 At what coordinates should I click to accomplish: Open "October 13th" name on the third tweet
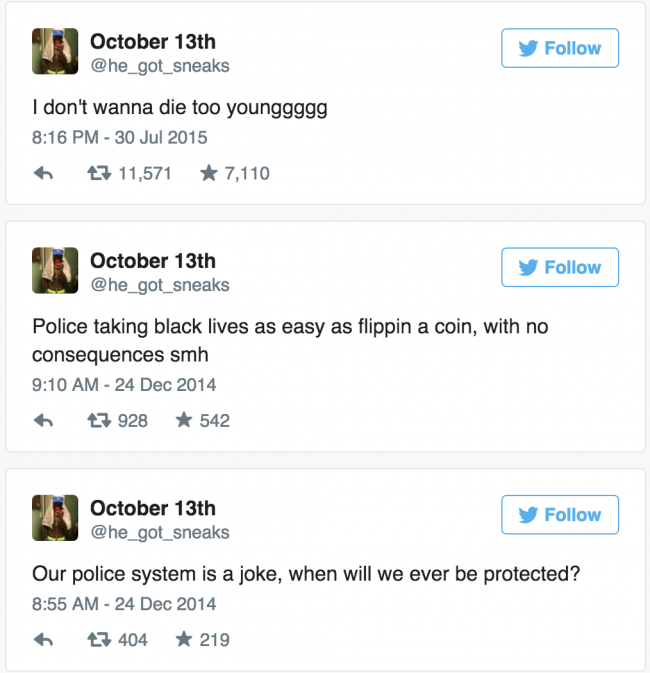tap(153, 508)
